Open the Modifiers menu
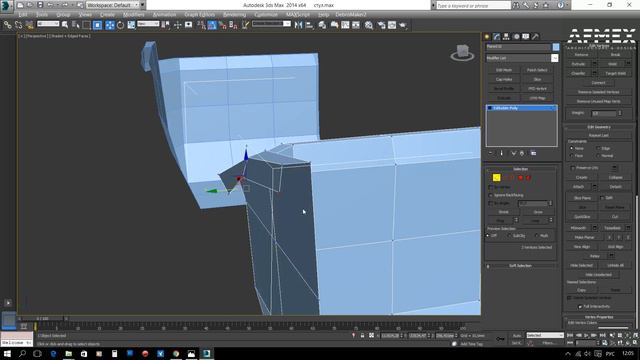The image size is (640, 360). (133, 15)
